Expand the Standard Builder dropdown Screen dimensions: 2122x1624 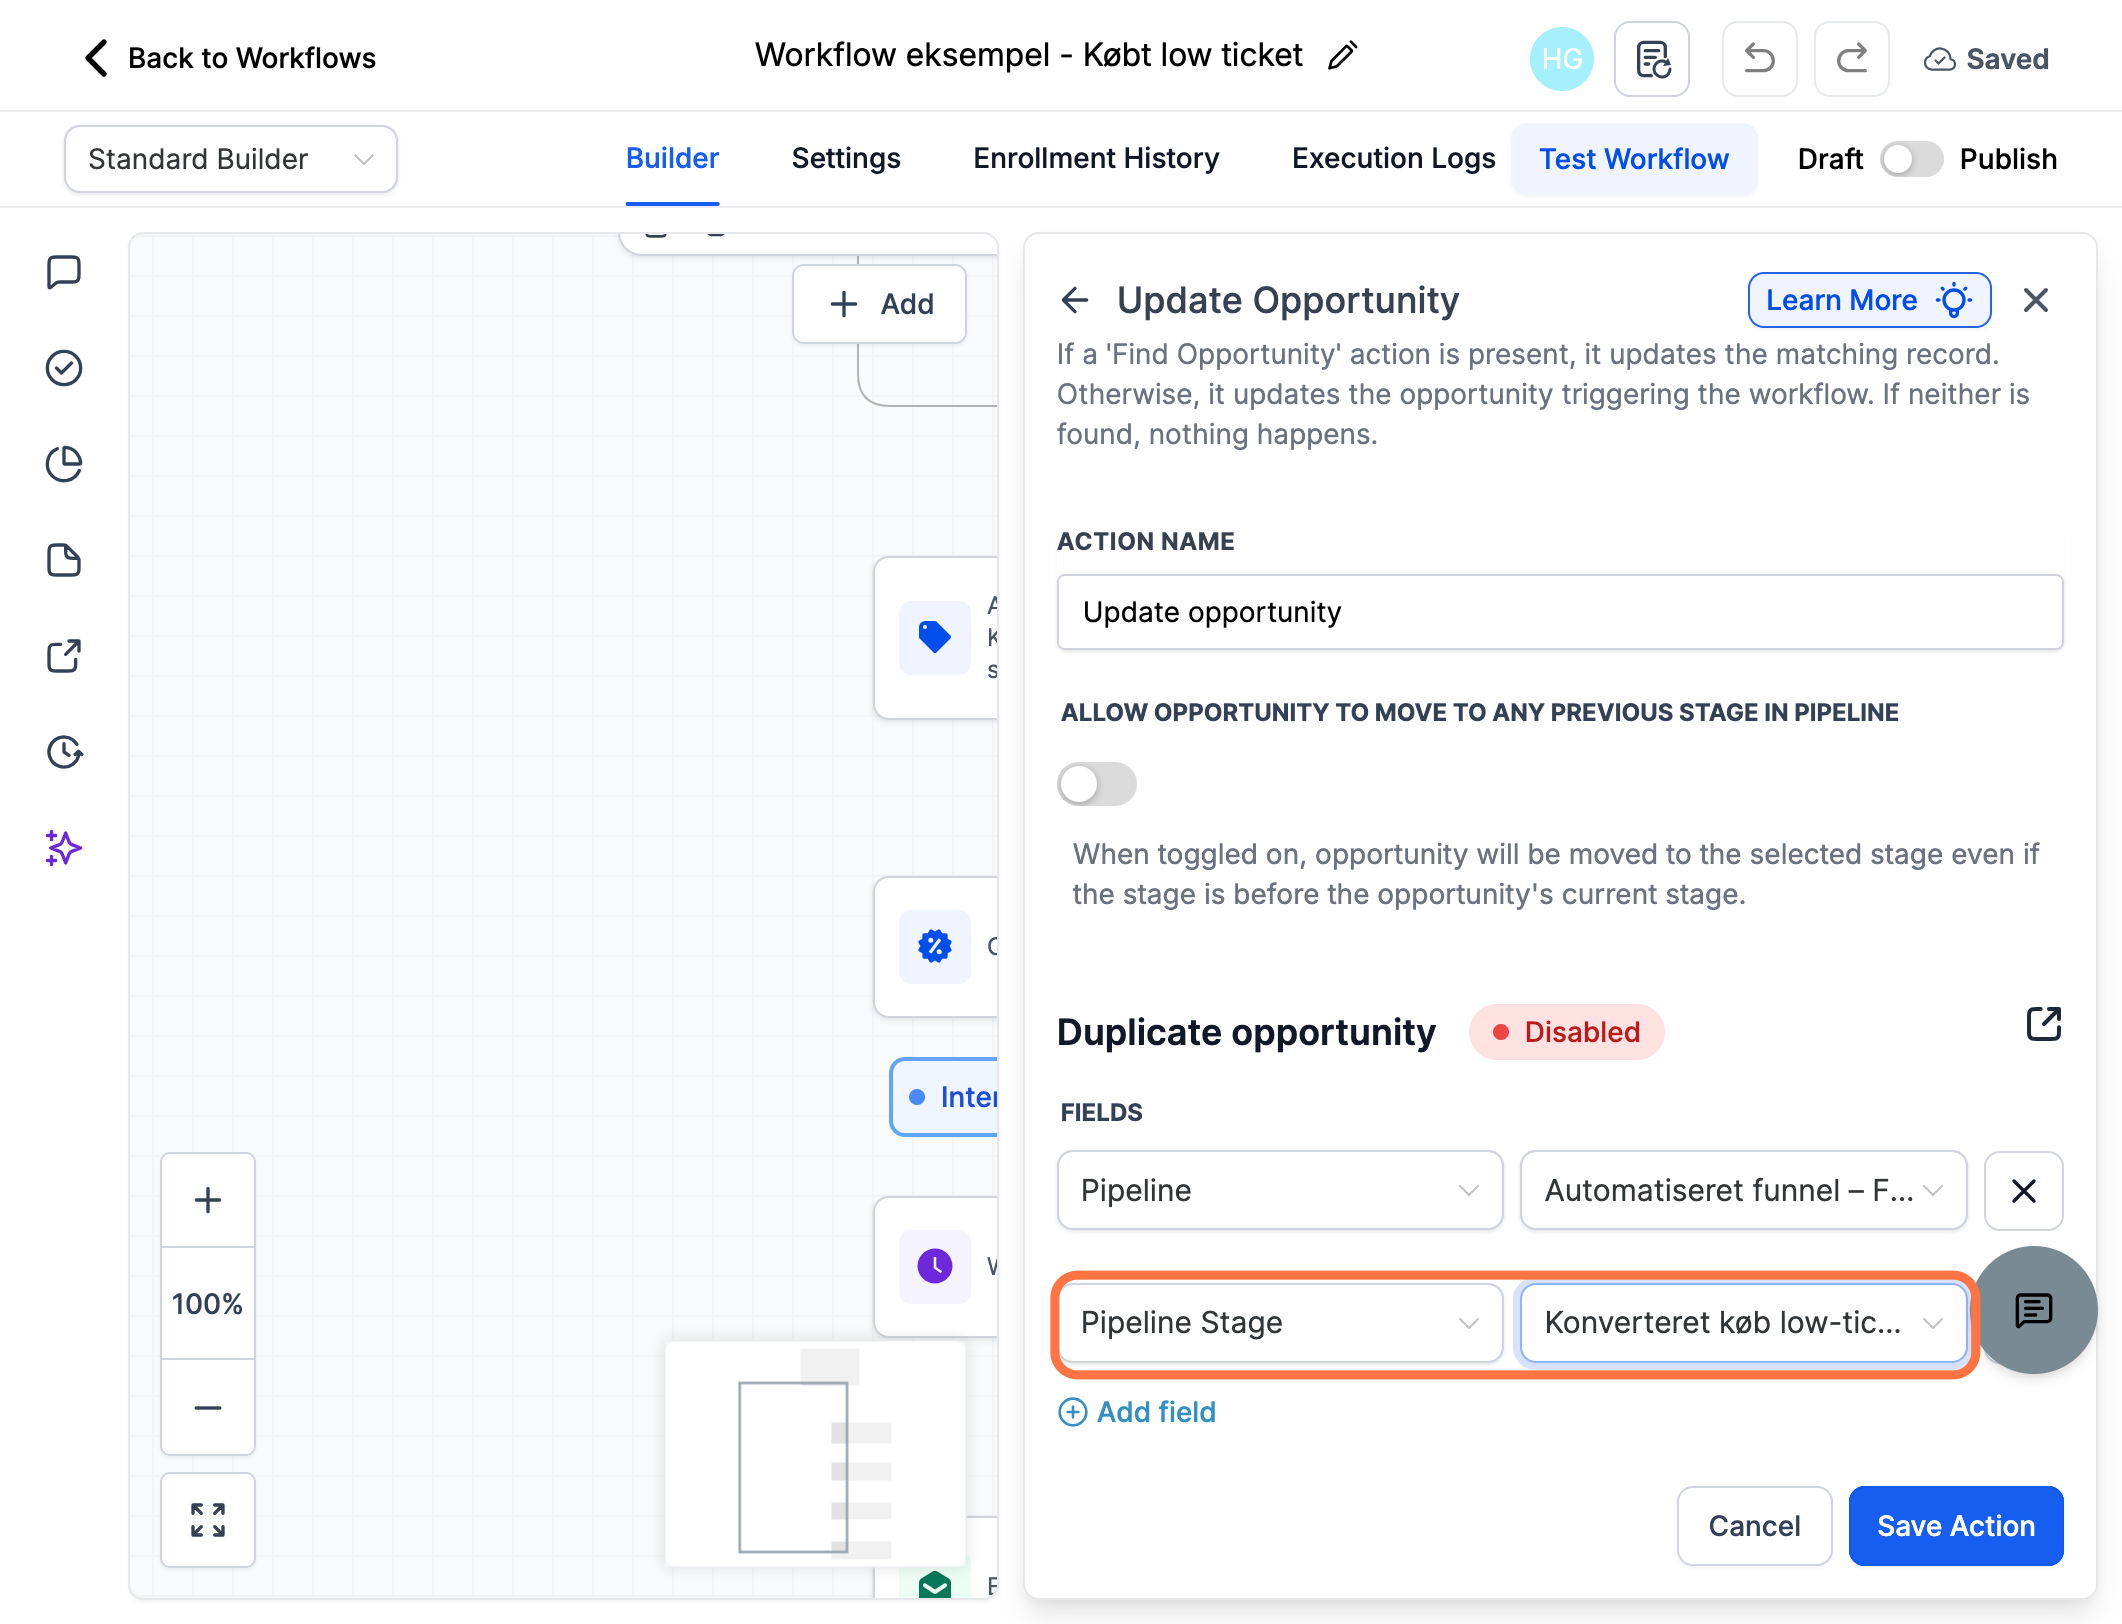pos(231,159)
